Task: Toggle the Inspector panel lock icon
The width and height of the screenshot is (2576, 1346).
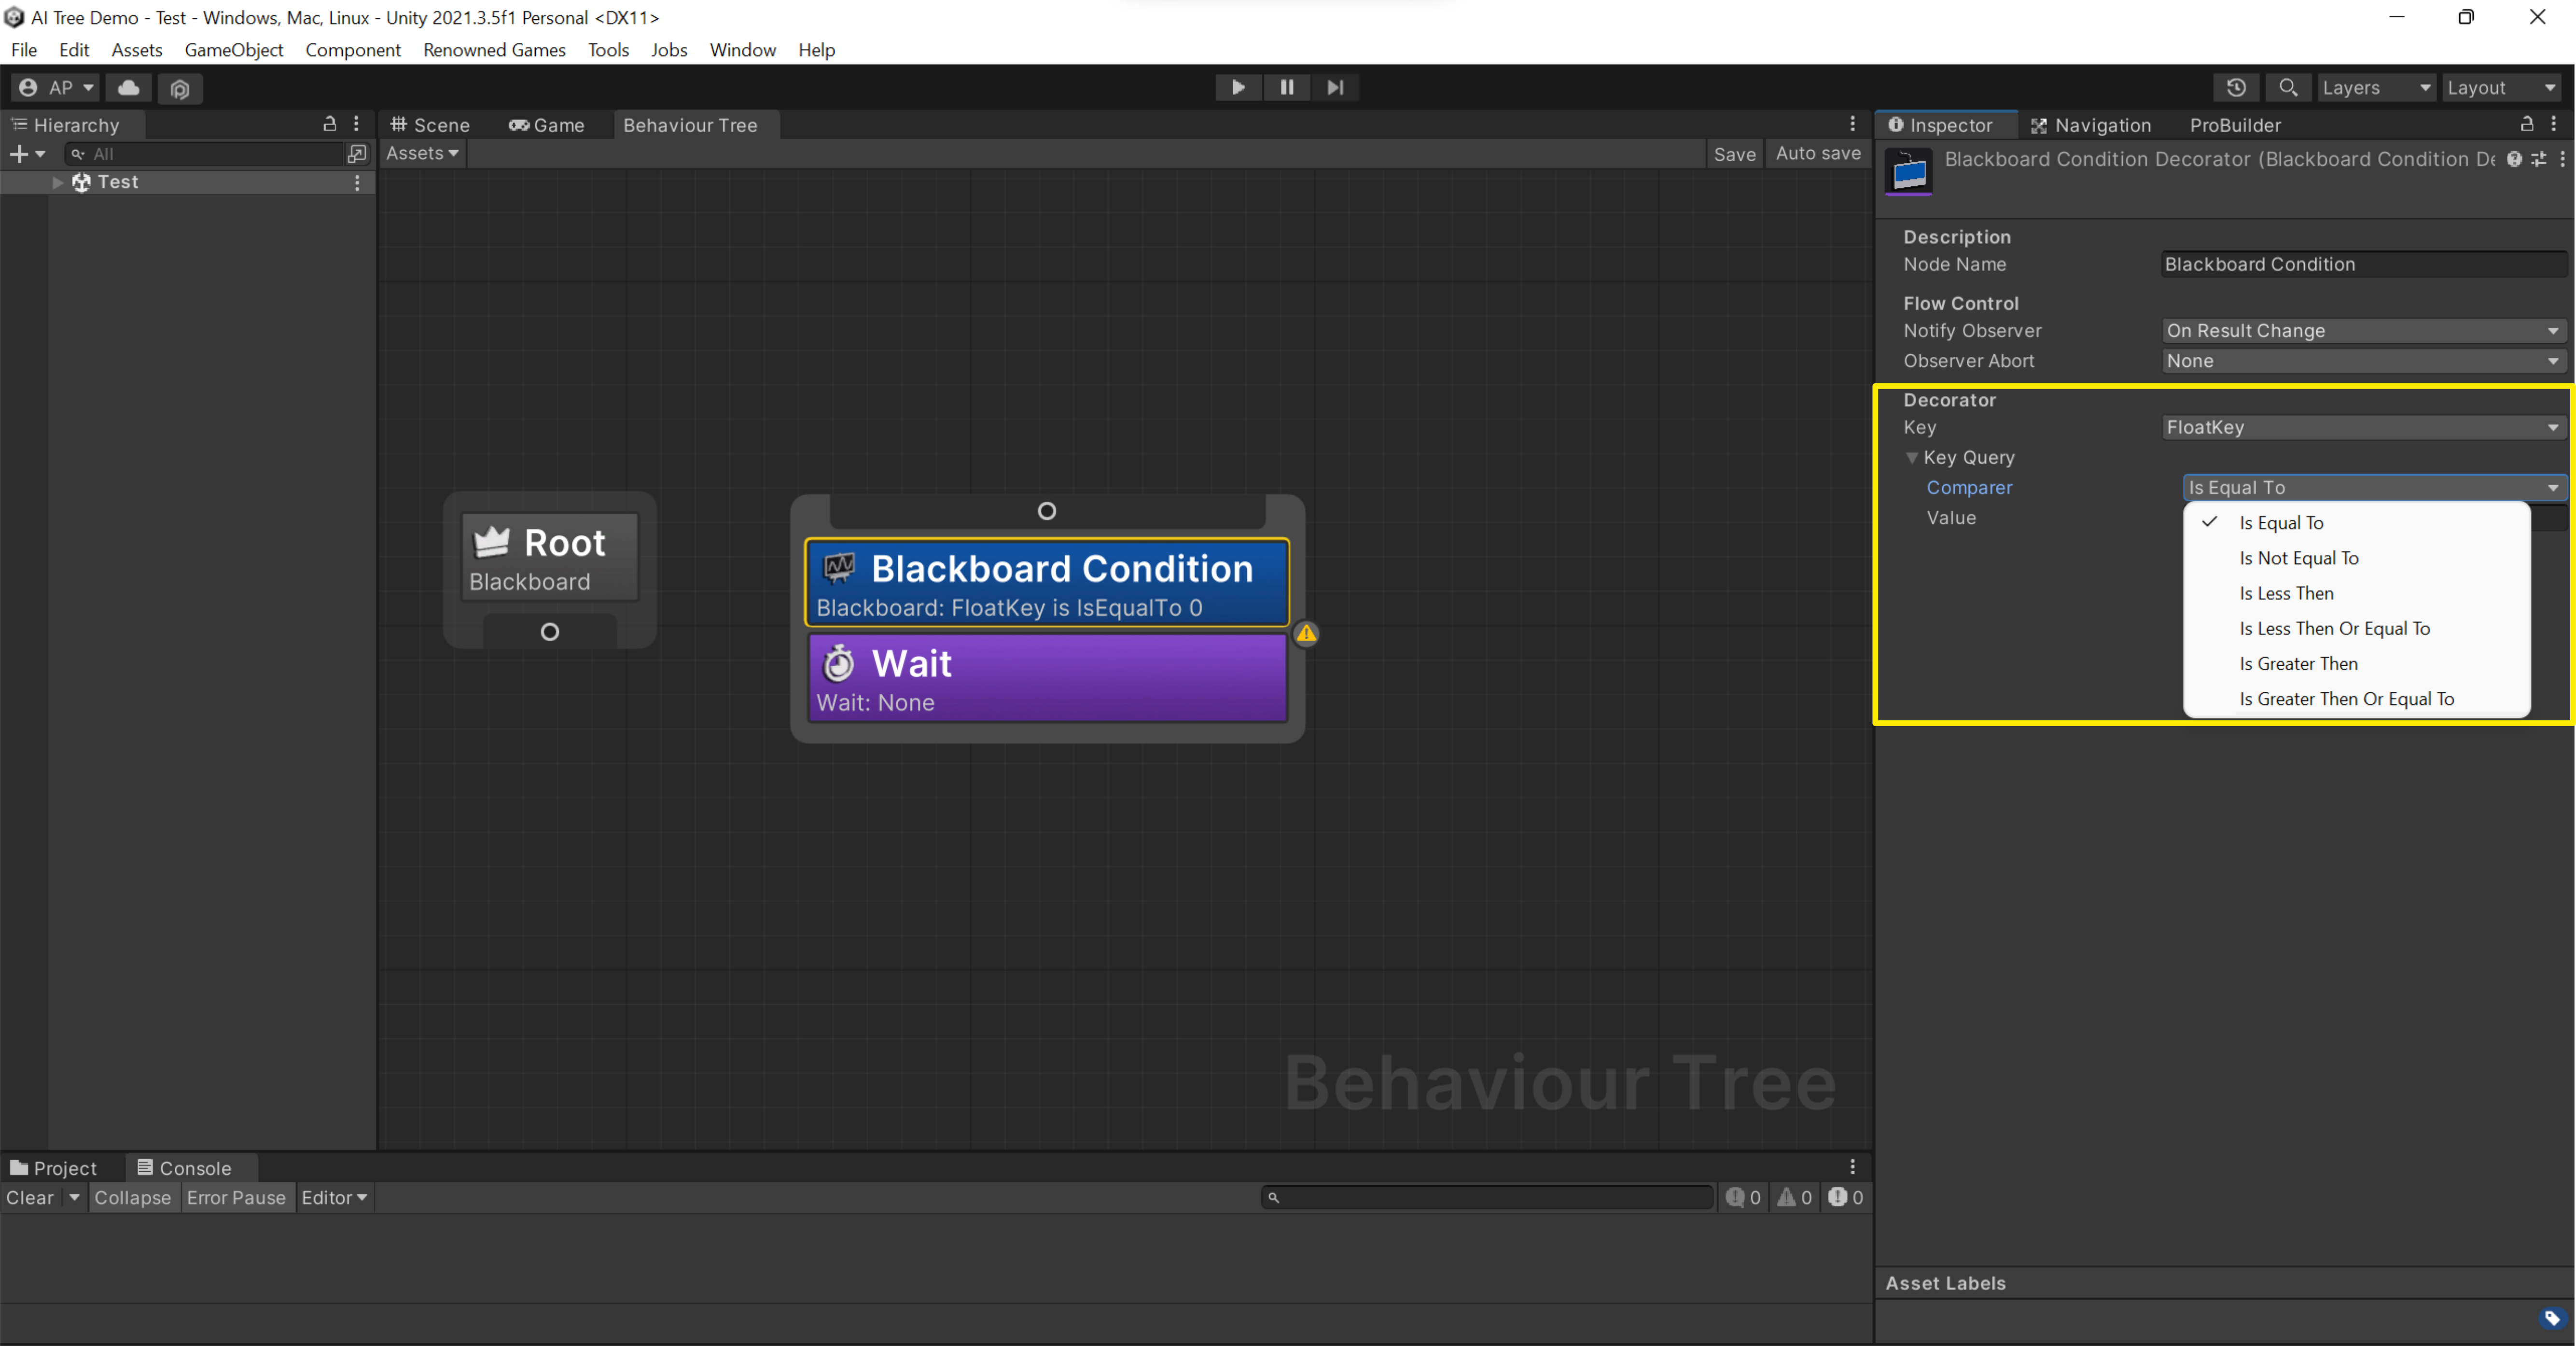Action: click(x=2526, y=124)
